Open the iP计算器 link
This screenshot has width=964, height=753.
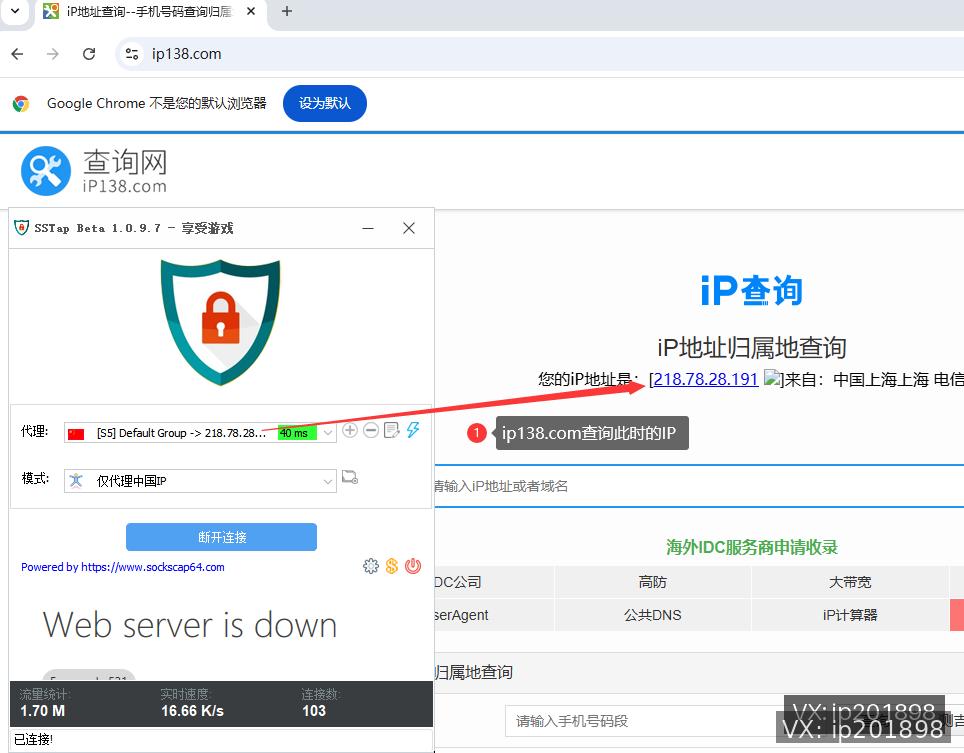pos(850,615)
